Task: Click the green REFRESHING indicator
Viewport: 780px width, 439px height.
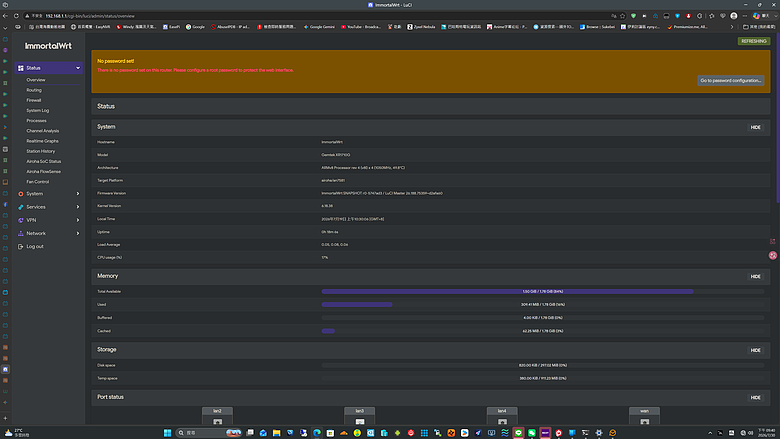Action: [754, 41]
